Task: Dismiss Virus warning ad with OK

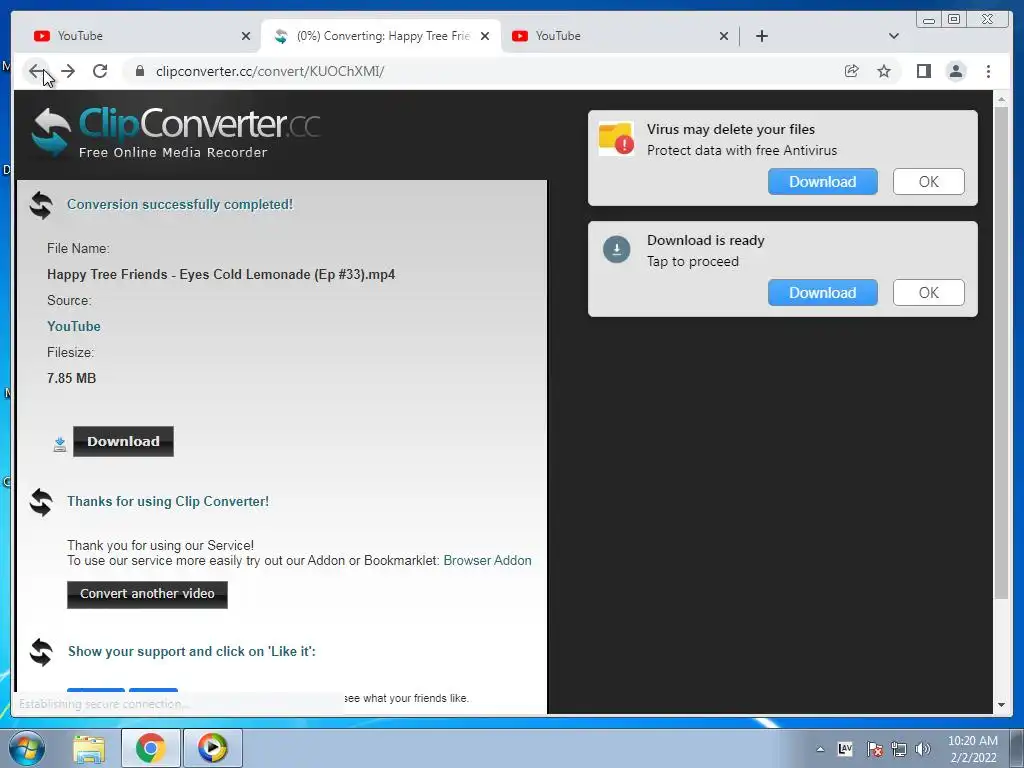Action: tap(929, 182)
